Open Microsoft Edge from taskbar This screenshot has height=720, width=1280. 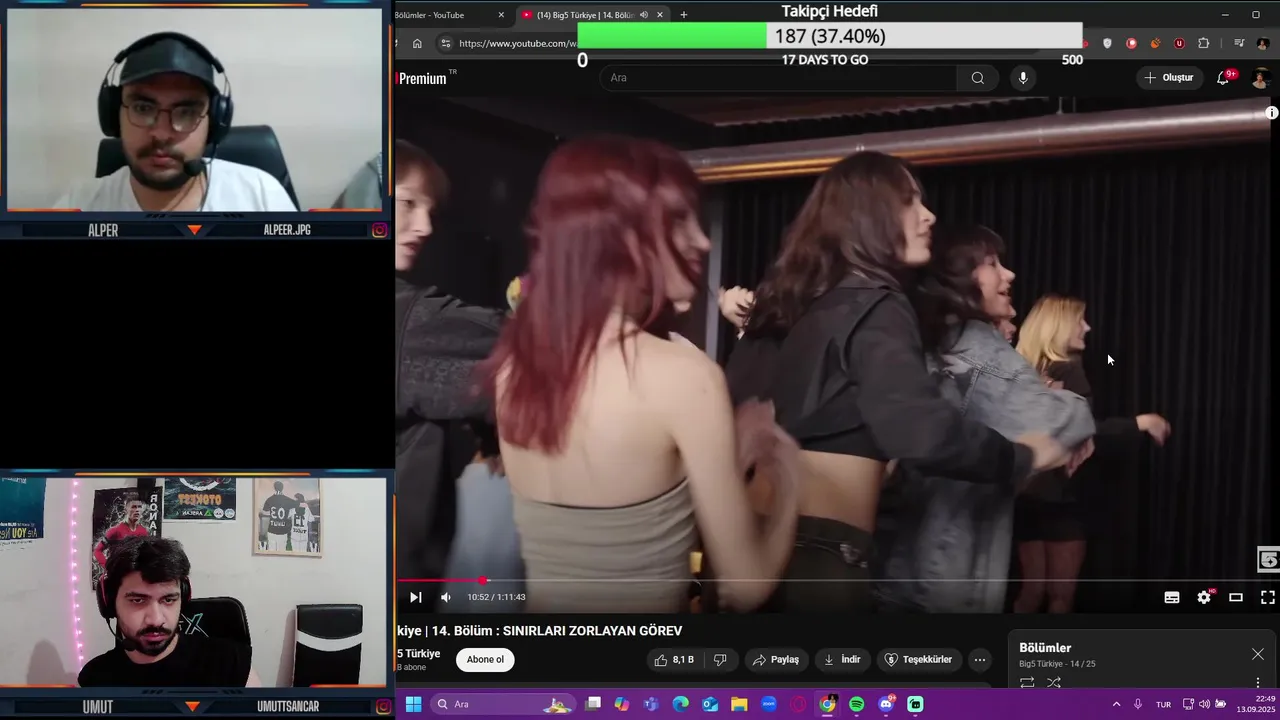coord(681,704)
